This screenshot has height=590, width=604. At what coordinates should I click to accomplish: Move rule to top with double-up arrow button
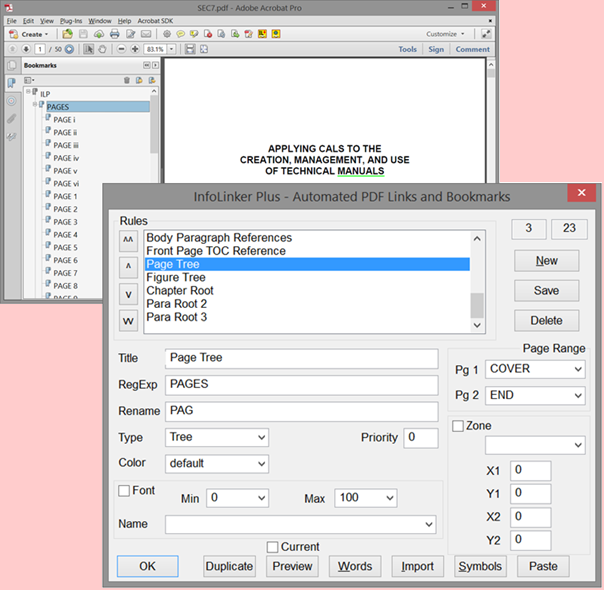point(128,240)
